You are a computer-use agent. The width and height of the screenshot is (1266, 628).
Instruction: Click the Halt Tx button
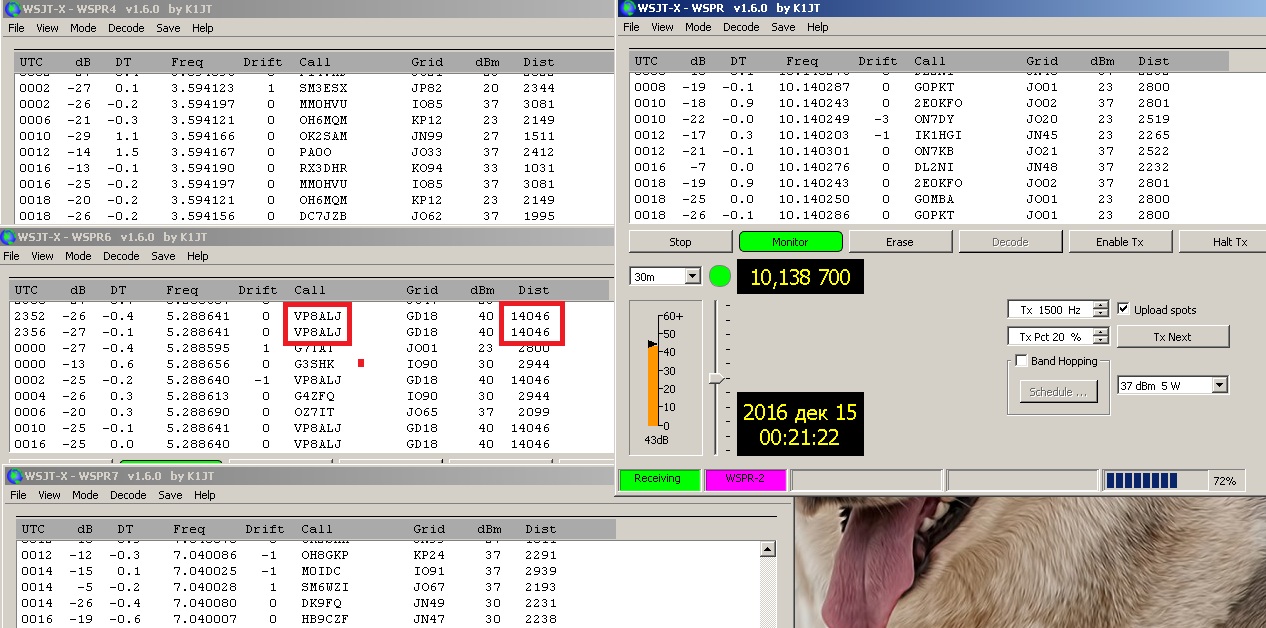point(1223,242)
